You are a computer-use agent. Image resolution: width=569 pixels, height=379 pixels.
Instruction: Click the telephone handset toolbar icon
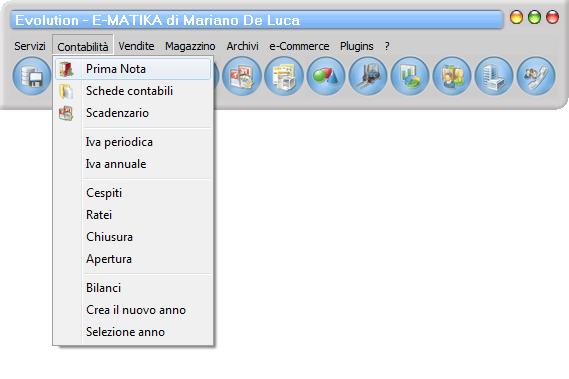[536, 76]
